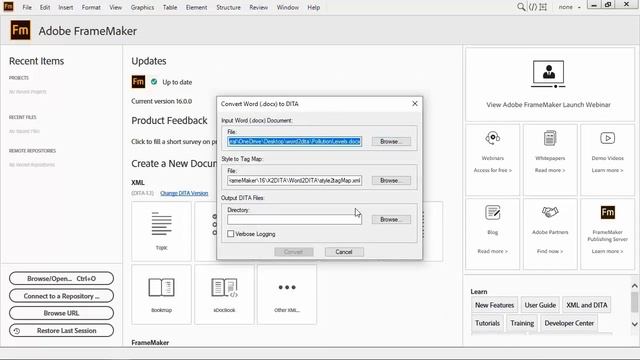The width and height of the screenshot is (640, 360).
Task: Click Cancel in Convert dialog
Action: 344,252
